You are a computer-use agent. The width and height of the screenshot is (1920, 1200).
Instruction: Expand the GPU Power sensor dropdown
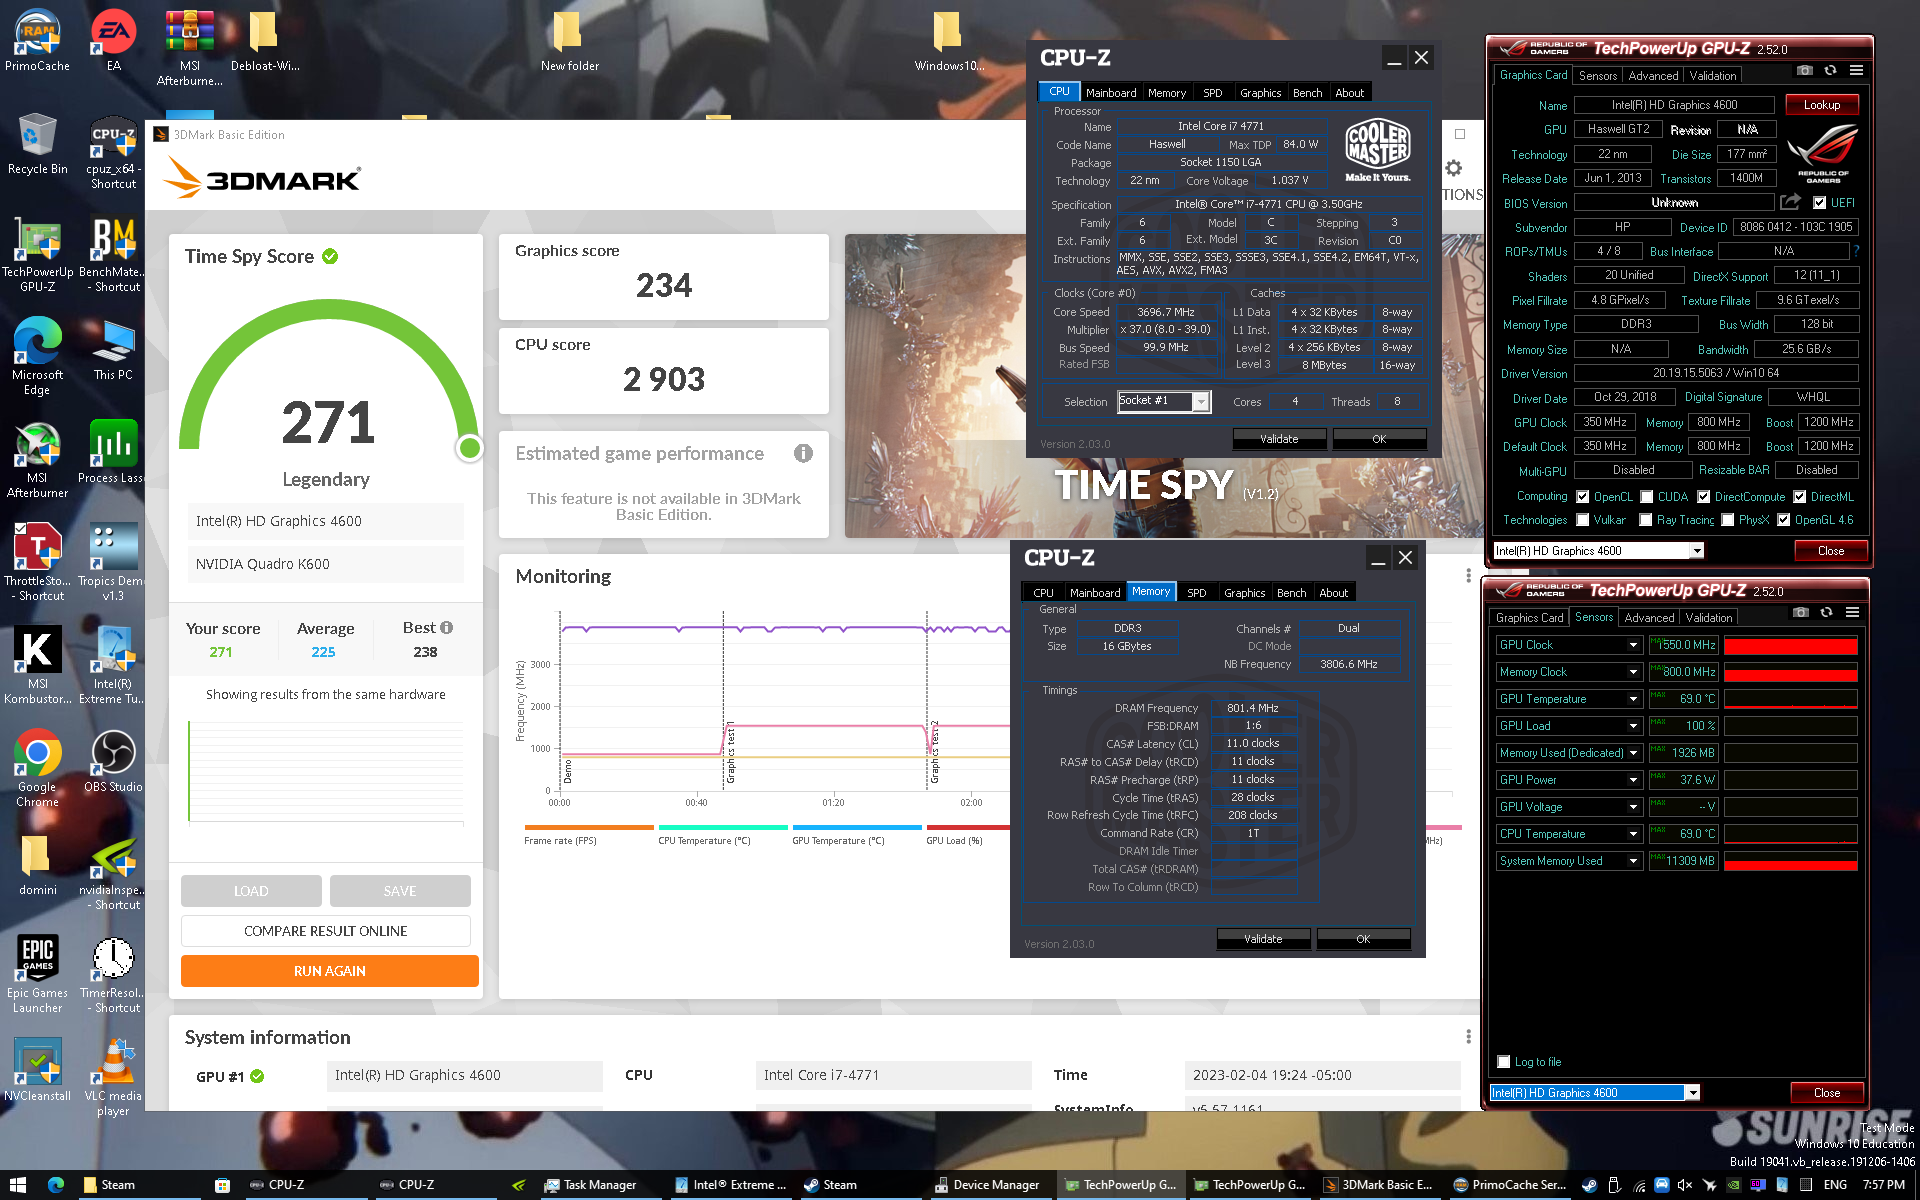(1634, 780)
